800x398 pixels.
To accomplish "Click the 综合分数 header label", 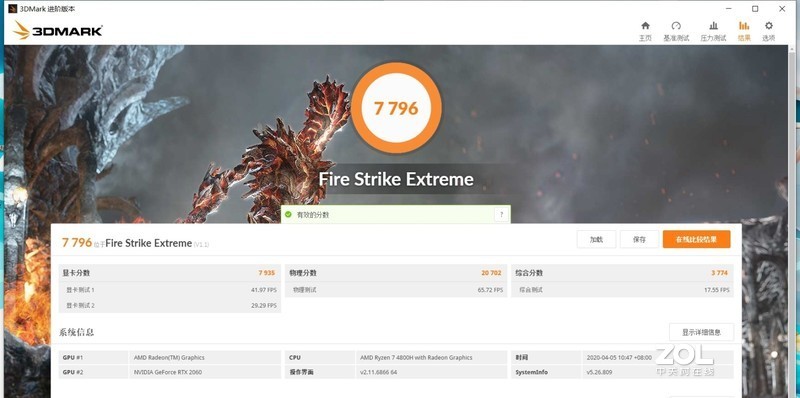I will tap(529, 273).
